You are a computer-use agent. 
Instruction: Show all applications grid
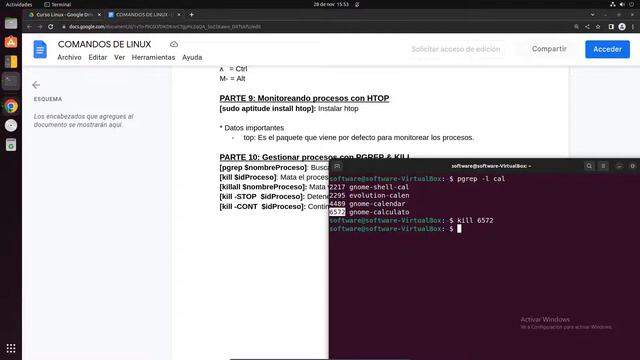pyautogui.click(x=11, y=348)
